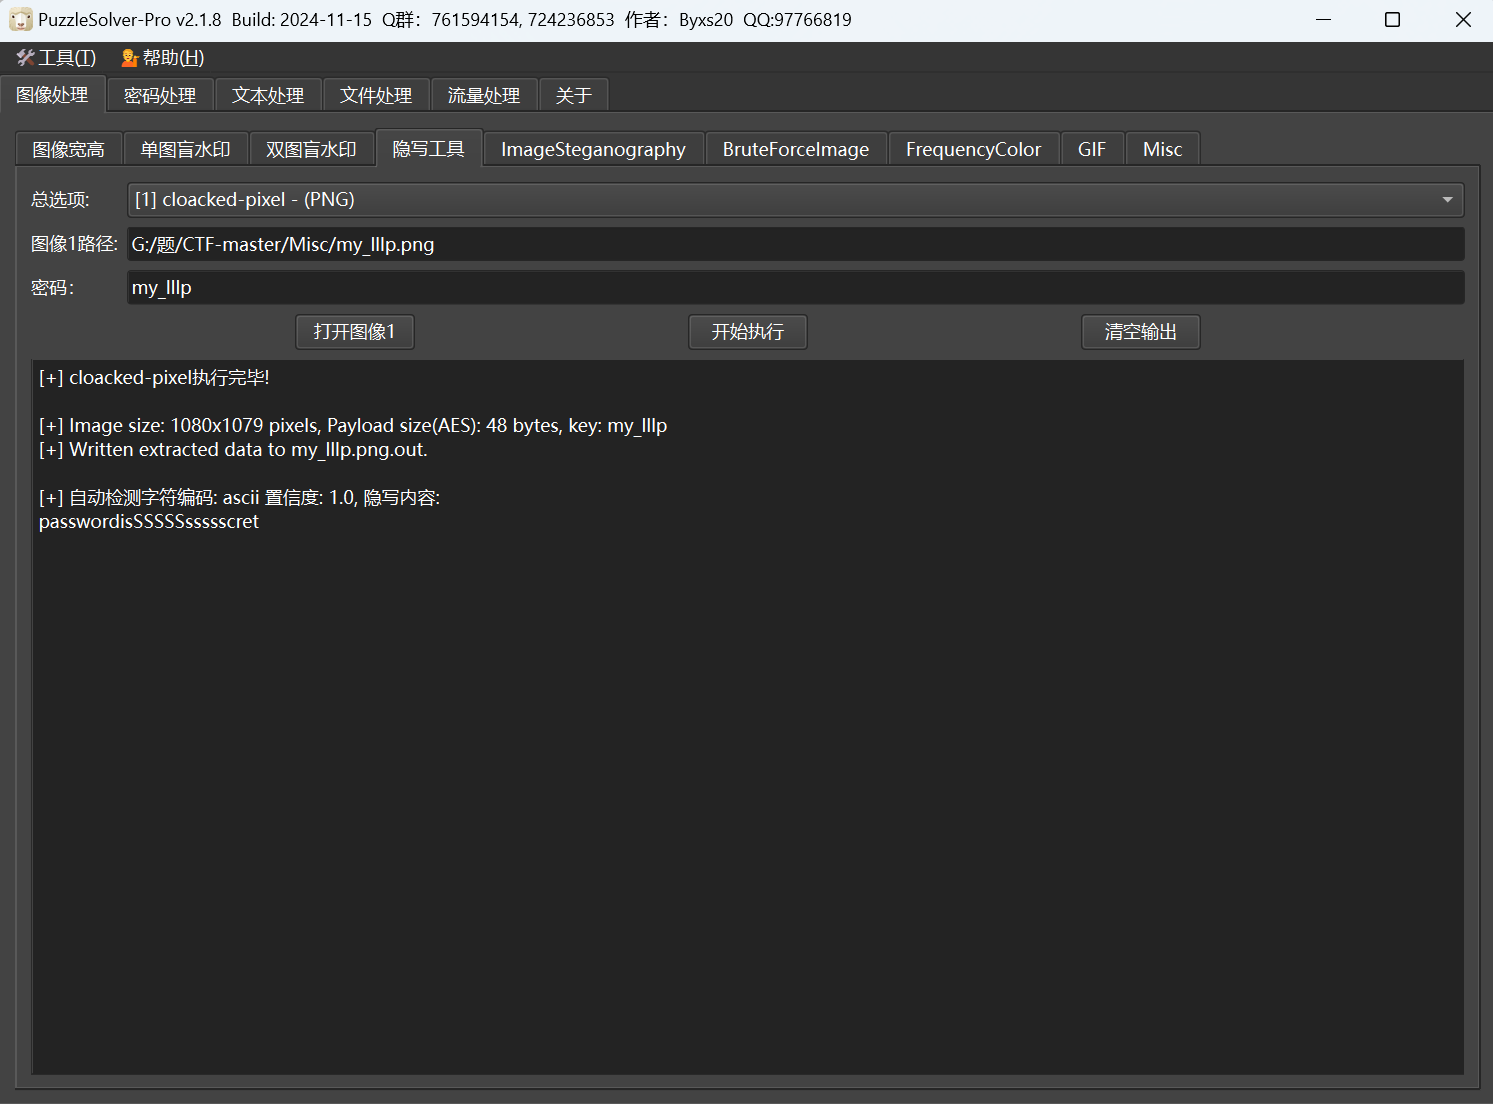Open the 双图盲水印 sub-tab
1493x1104 pixels.
point(312,150)
